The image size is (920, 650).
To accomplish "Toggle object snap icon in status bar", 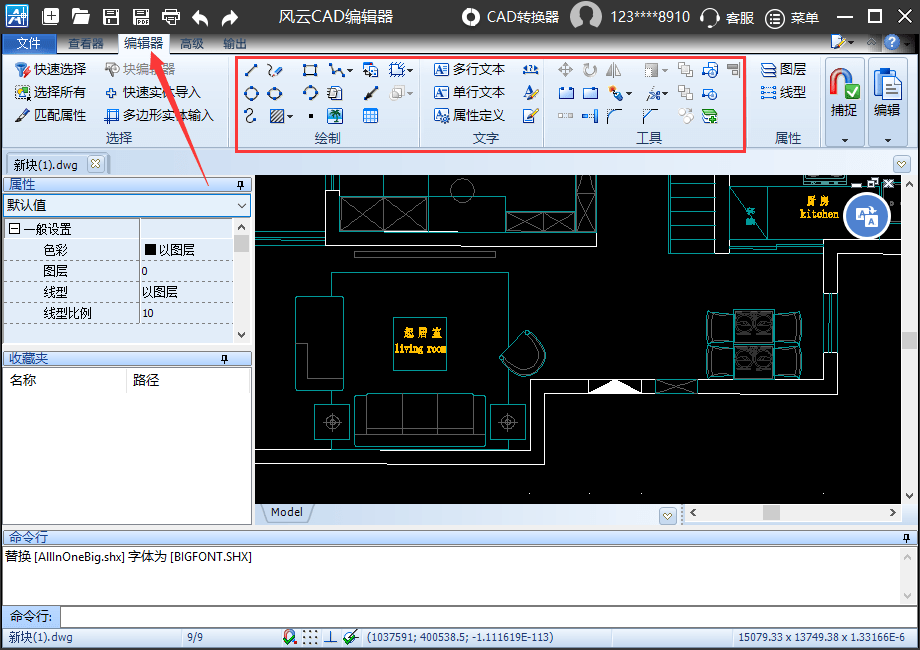I will 289,637.
